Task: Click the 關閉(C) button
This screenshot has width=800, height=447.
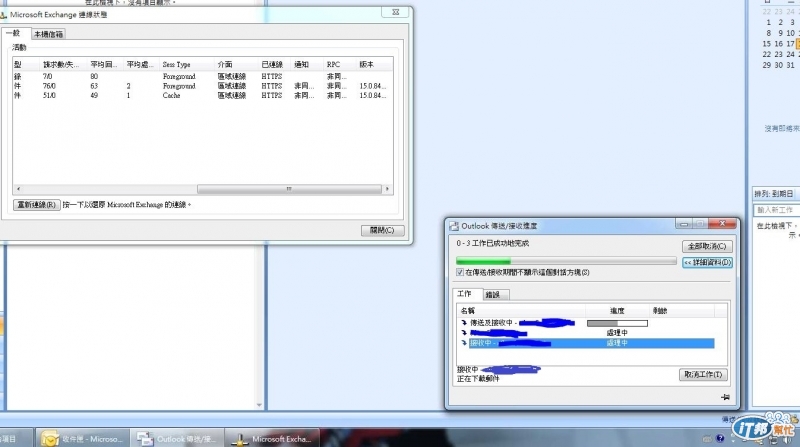Action: click(x=383, y=230)
